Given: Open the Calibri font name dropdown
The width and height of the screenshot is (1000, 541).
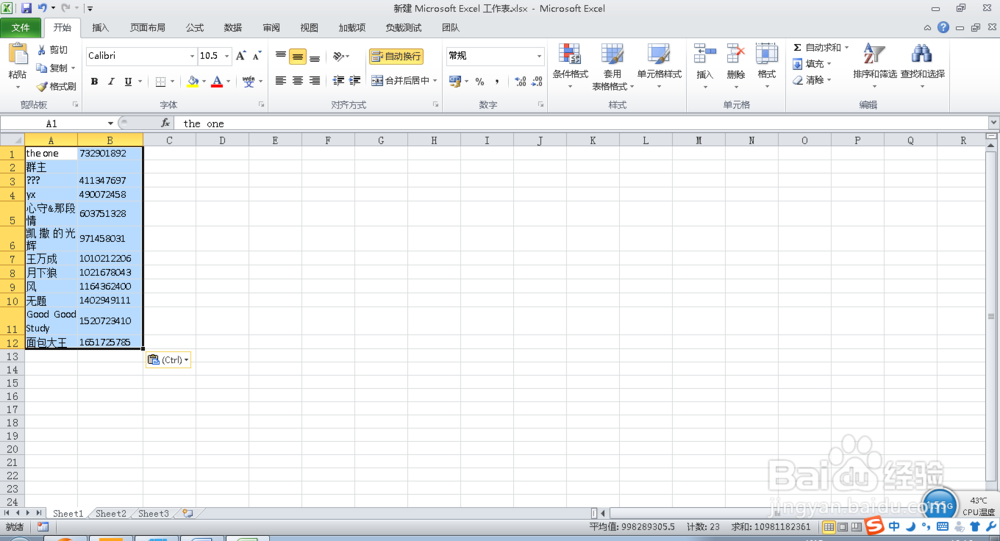Looking at the screenshot, I should (192, 56).
